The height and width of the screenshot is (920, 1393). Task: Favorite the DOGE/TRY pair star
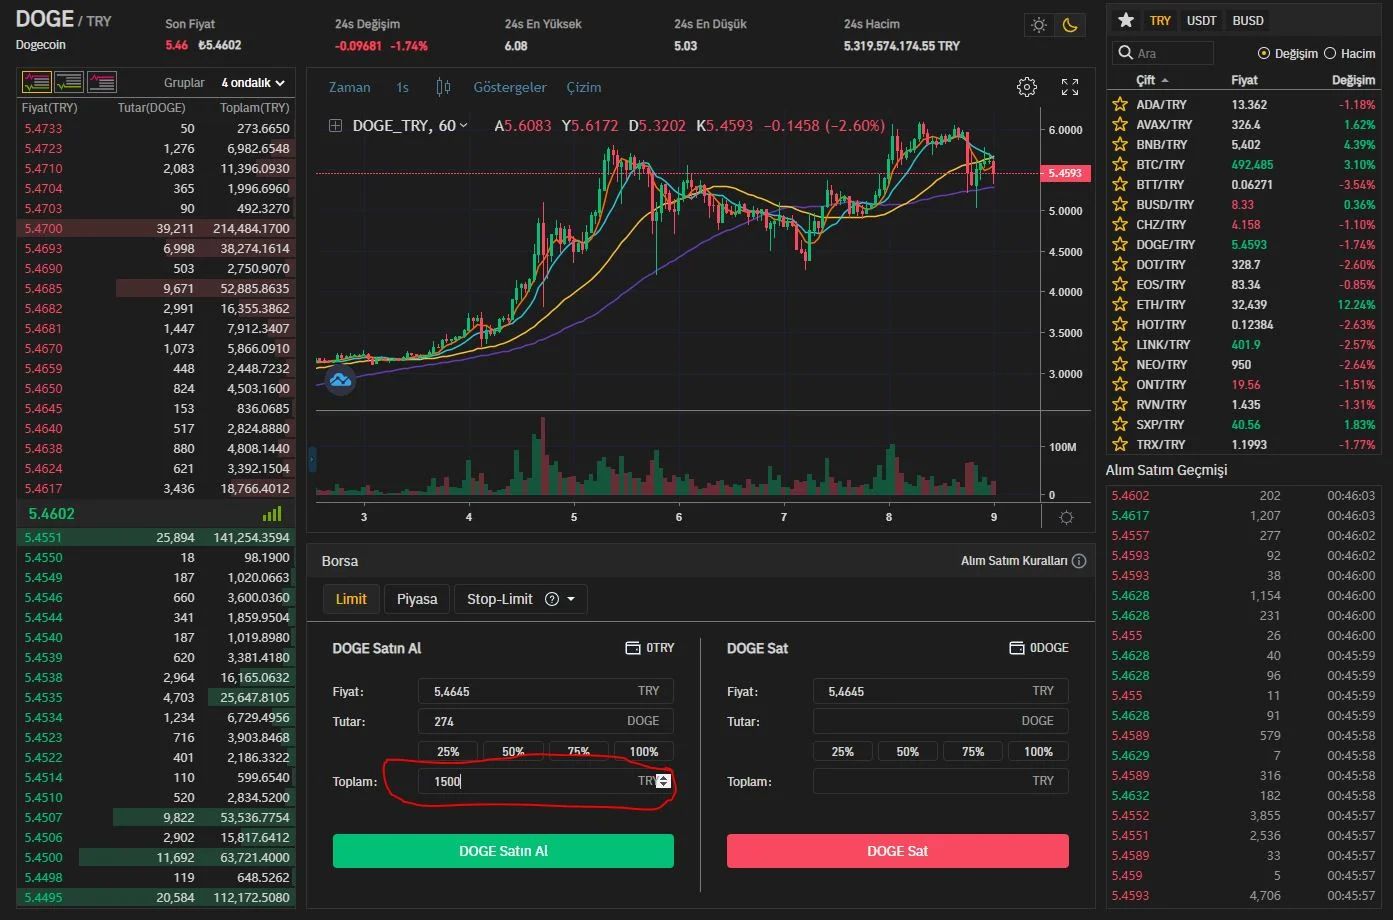pyautogui.click(x=1120, y=244)
